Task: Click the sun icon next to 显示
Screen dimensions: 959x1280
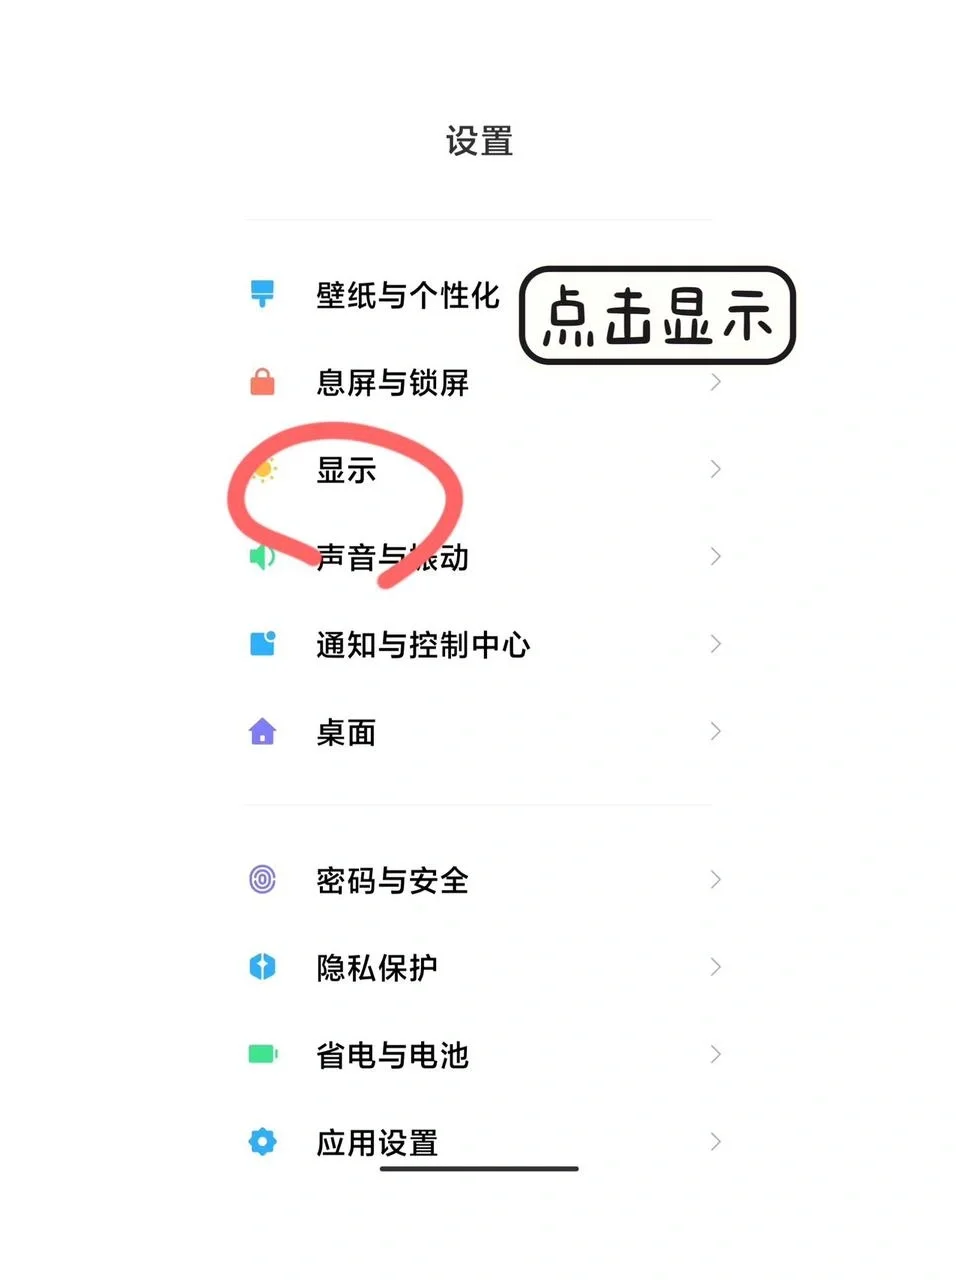Action: tap(264, 469)
